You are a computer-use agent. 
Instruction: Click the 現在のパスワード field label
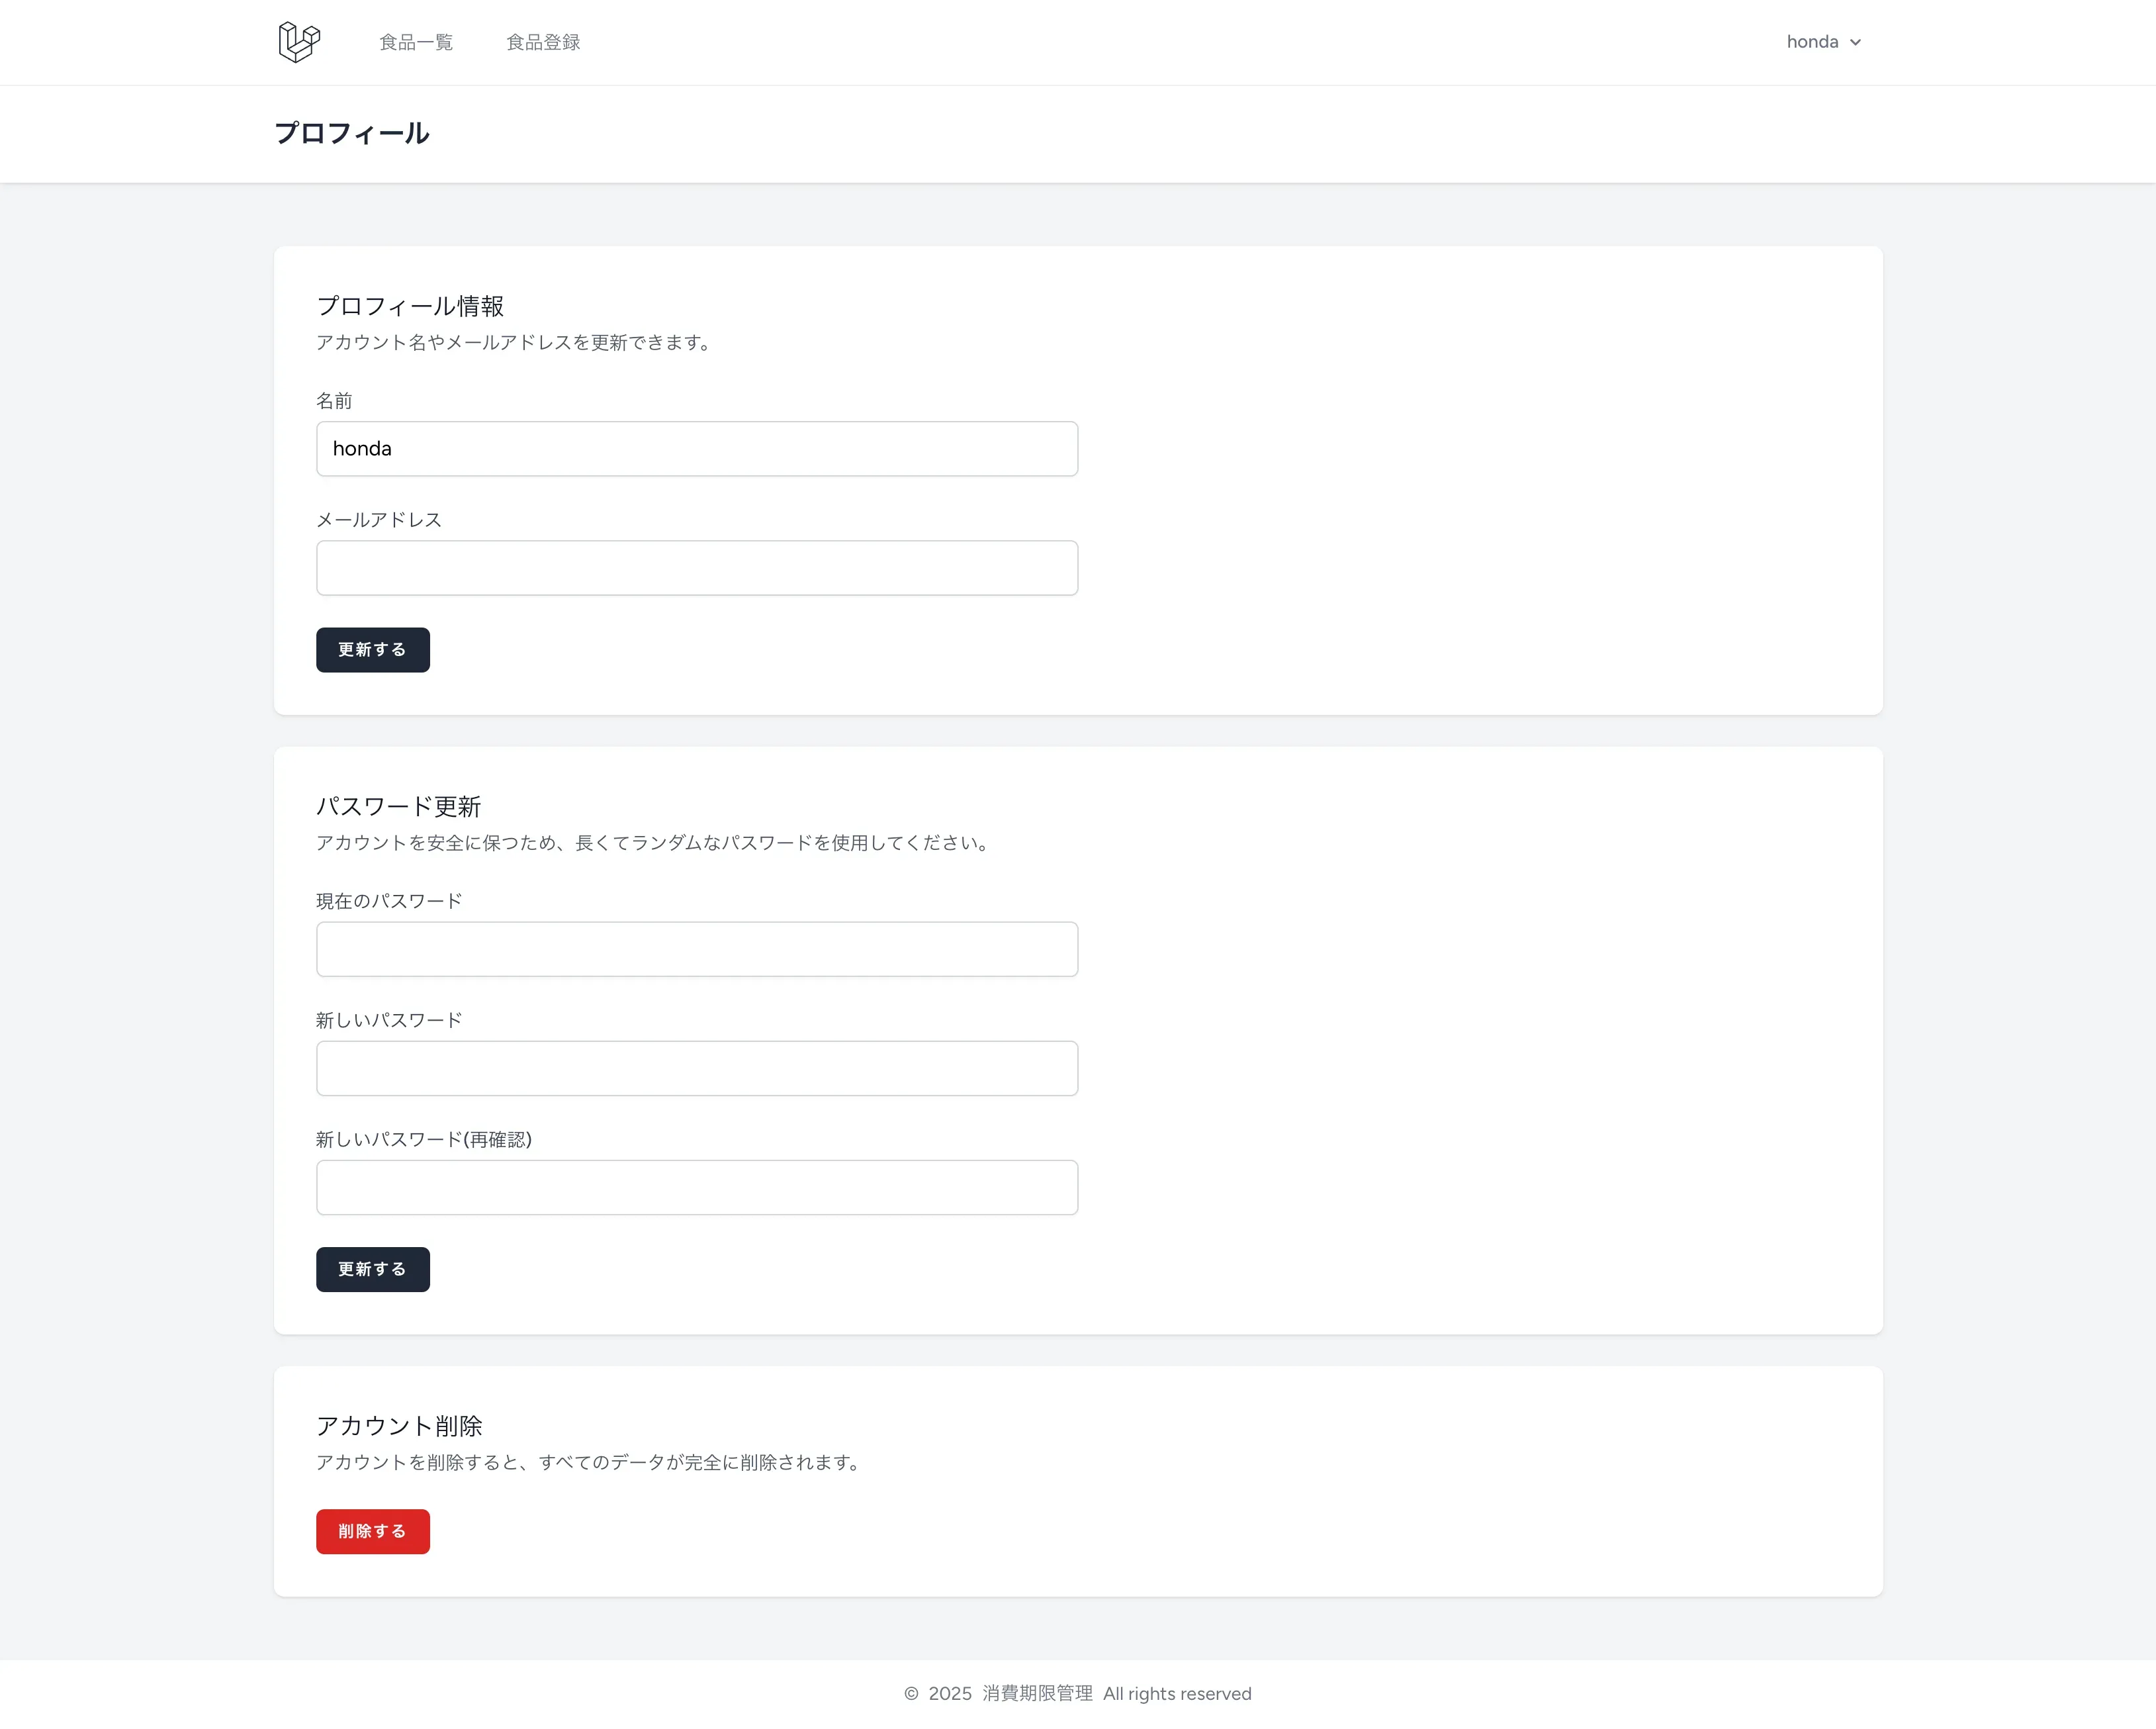point(388,901)
